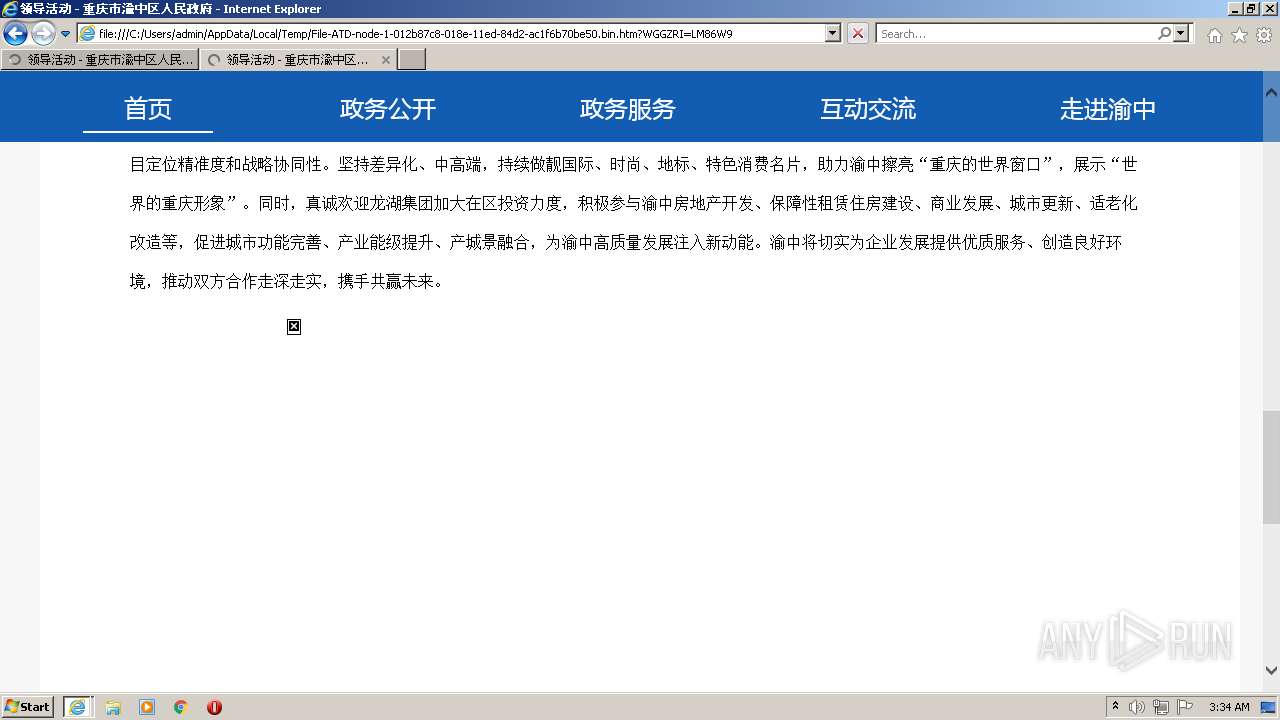Close the second browser tab
Image resolution: width=1280 pixels, height=720 pixels.
386,60
